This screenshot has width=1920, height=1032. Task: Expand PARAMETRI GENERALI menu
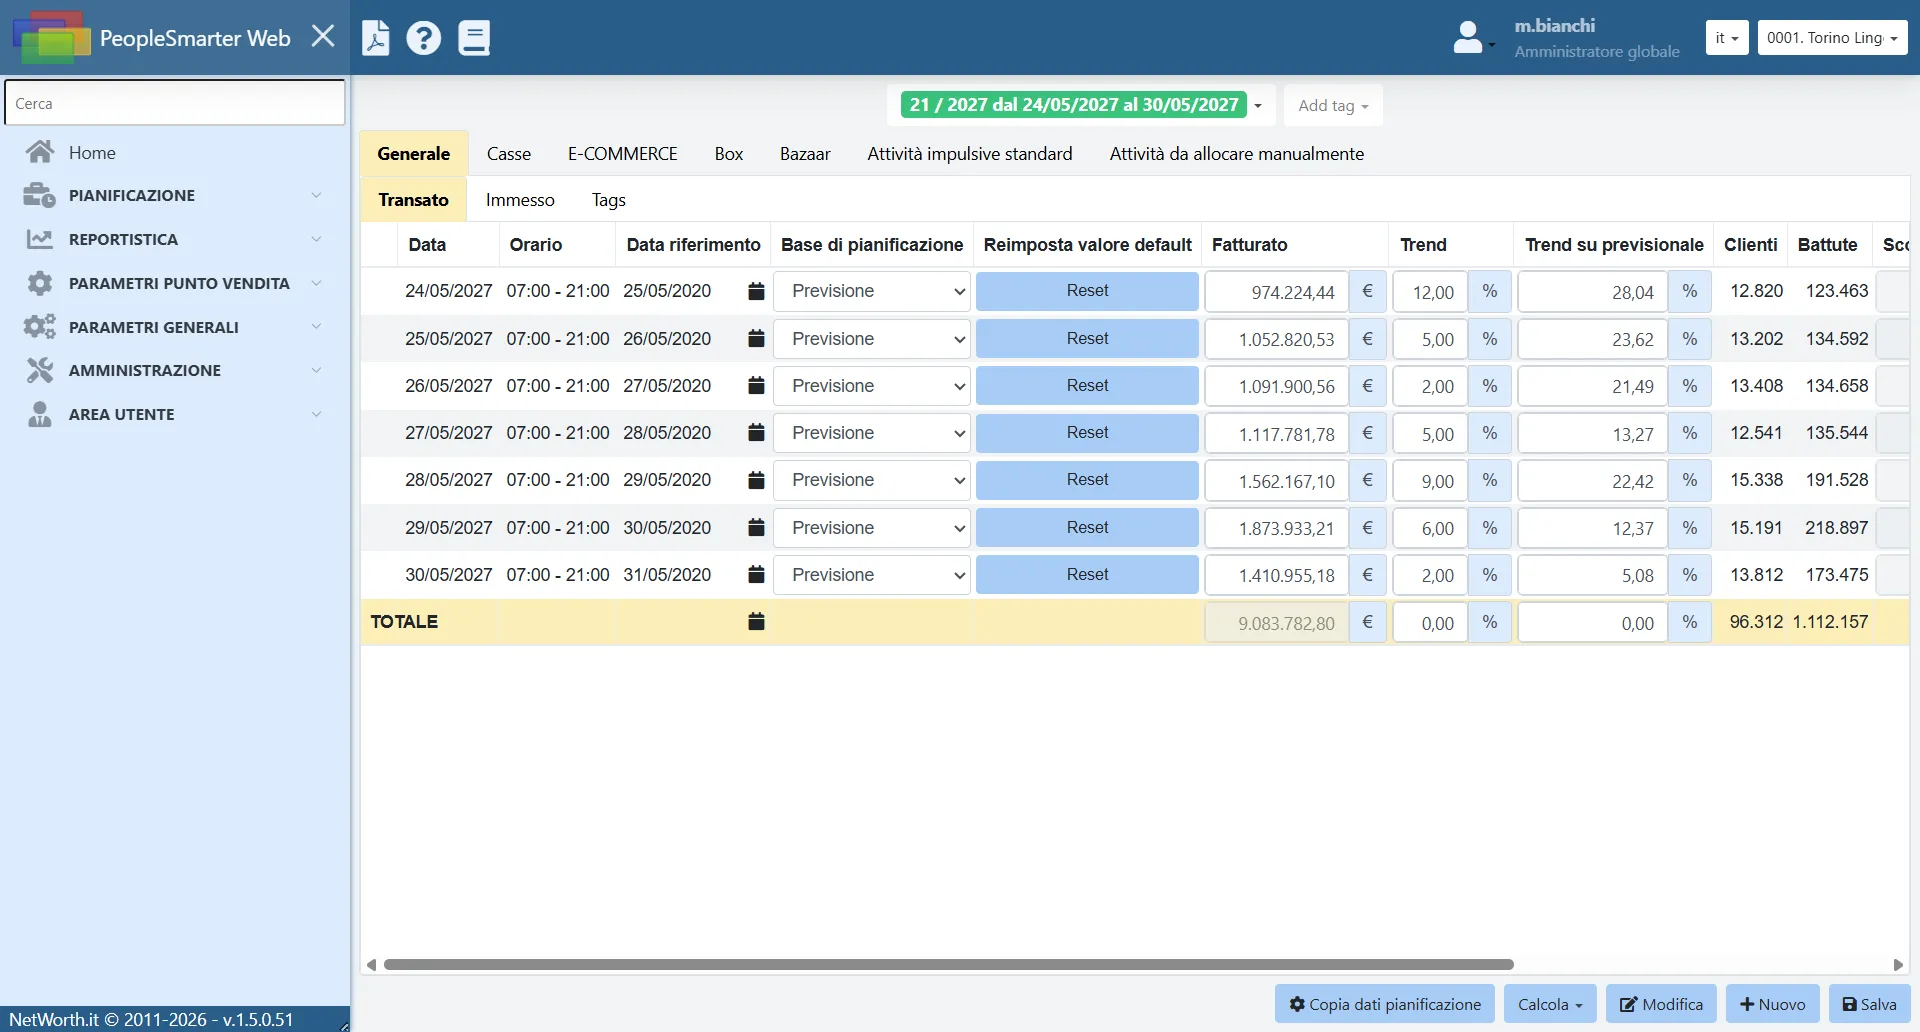click(175, 327)
